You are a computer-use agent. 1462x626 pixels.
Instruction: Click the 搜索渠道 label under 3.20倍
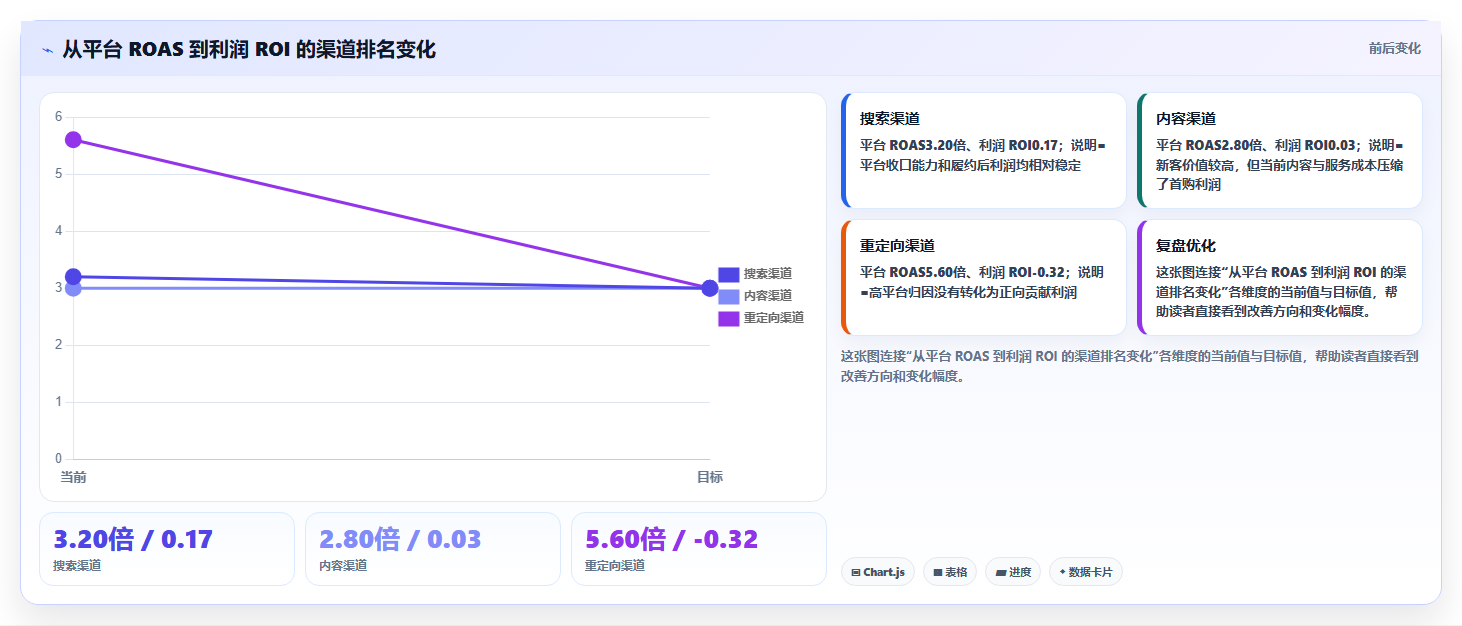(x=77, y=565)
